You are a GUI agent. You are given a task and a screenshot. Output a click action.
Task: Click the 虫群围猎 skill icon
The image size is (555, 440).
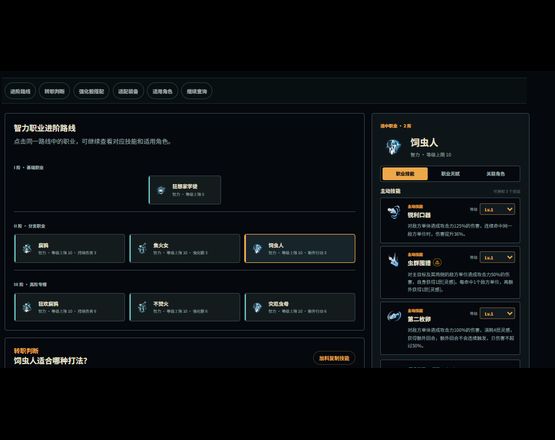394,261
